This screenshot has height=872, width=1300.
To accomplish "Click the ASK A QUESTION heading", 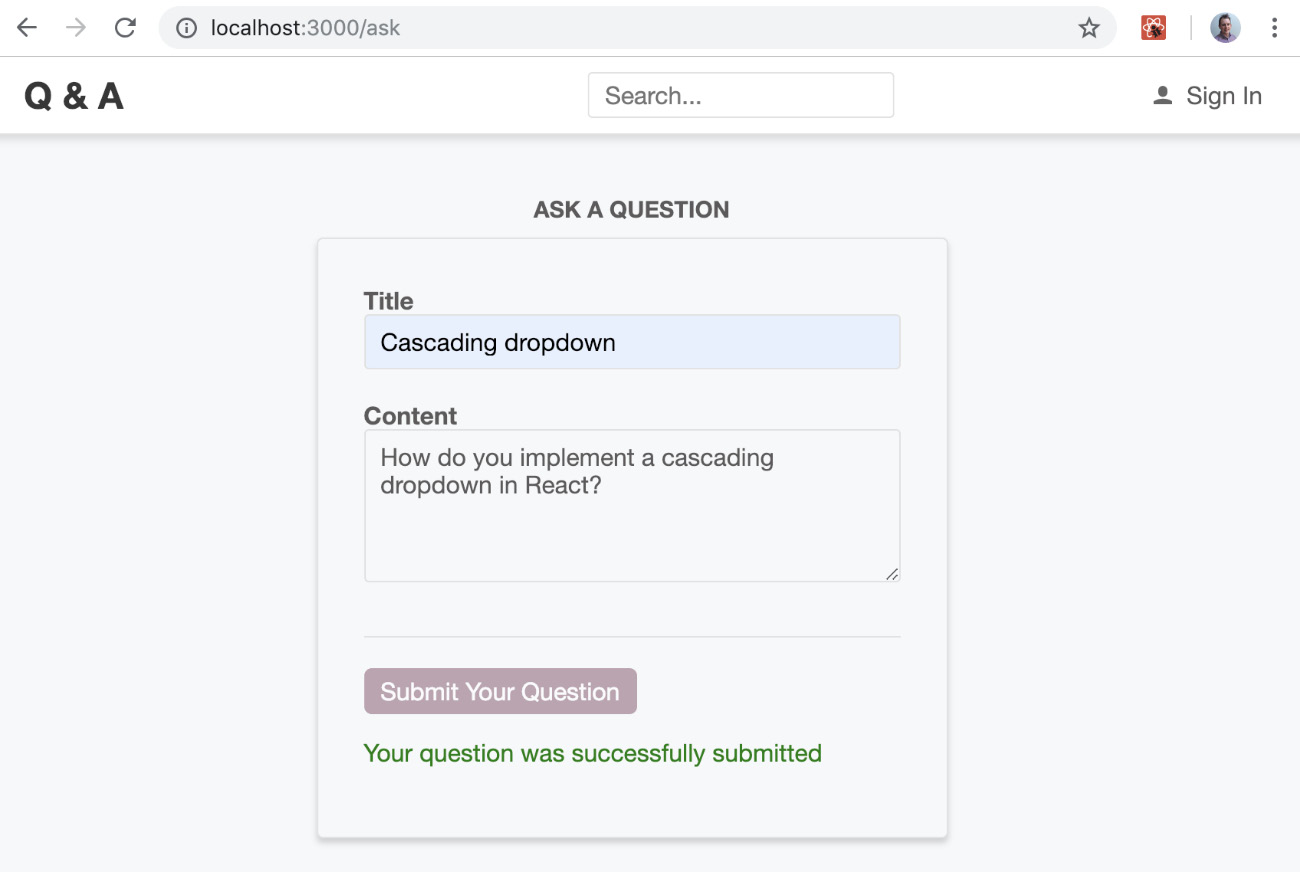I will [x=631, y=209].
